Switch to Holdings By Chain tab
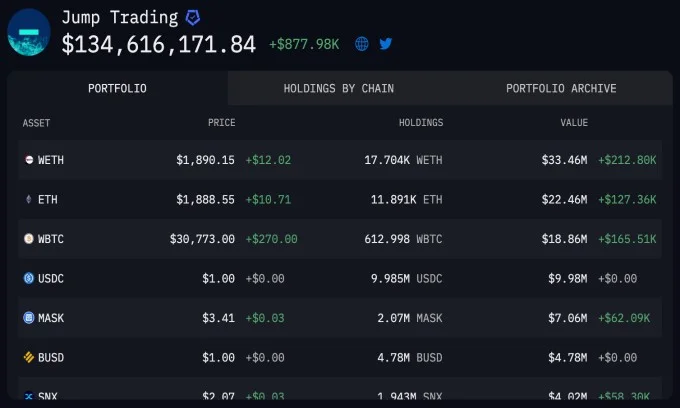680x408 pixels. 338,88
